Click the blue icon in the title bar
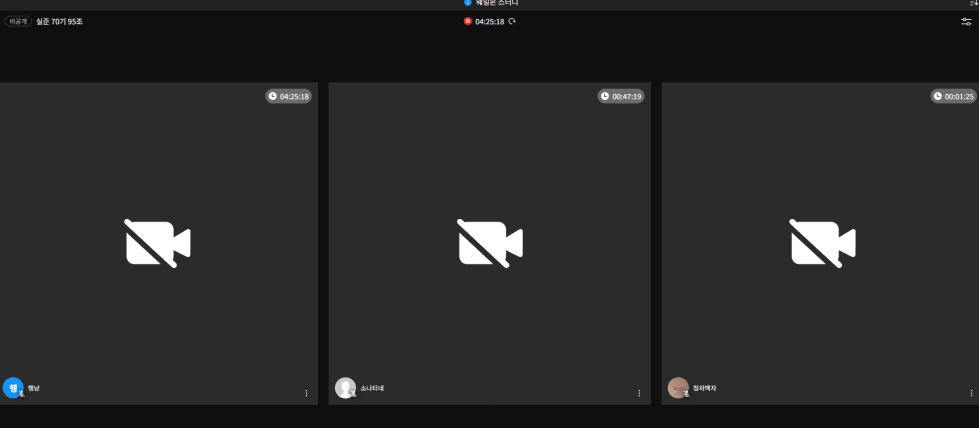 (468, 2)
